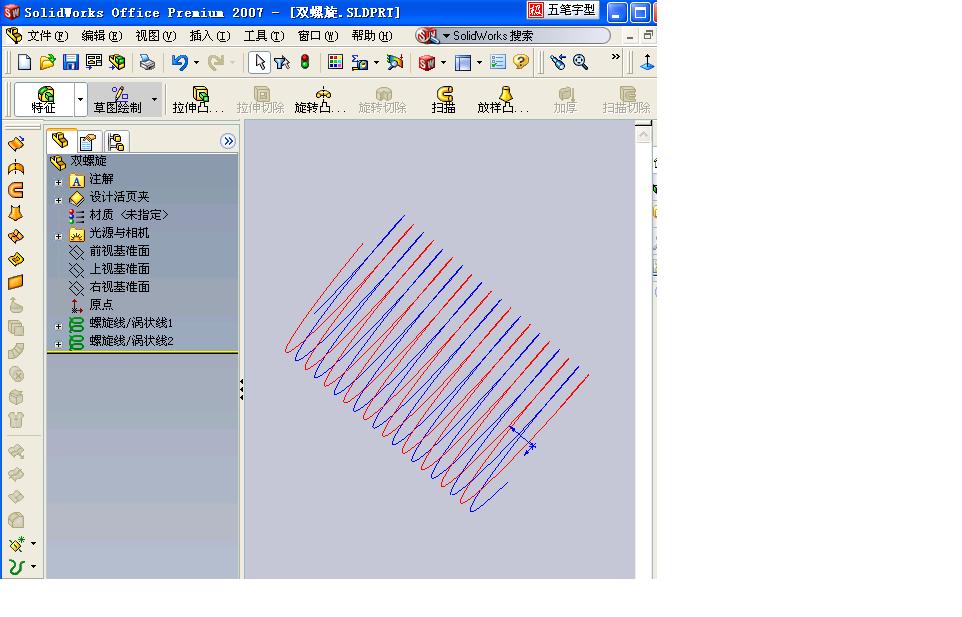
Task: Click the Curves sidebar icon
Action: 16,567
